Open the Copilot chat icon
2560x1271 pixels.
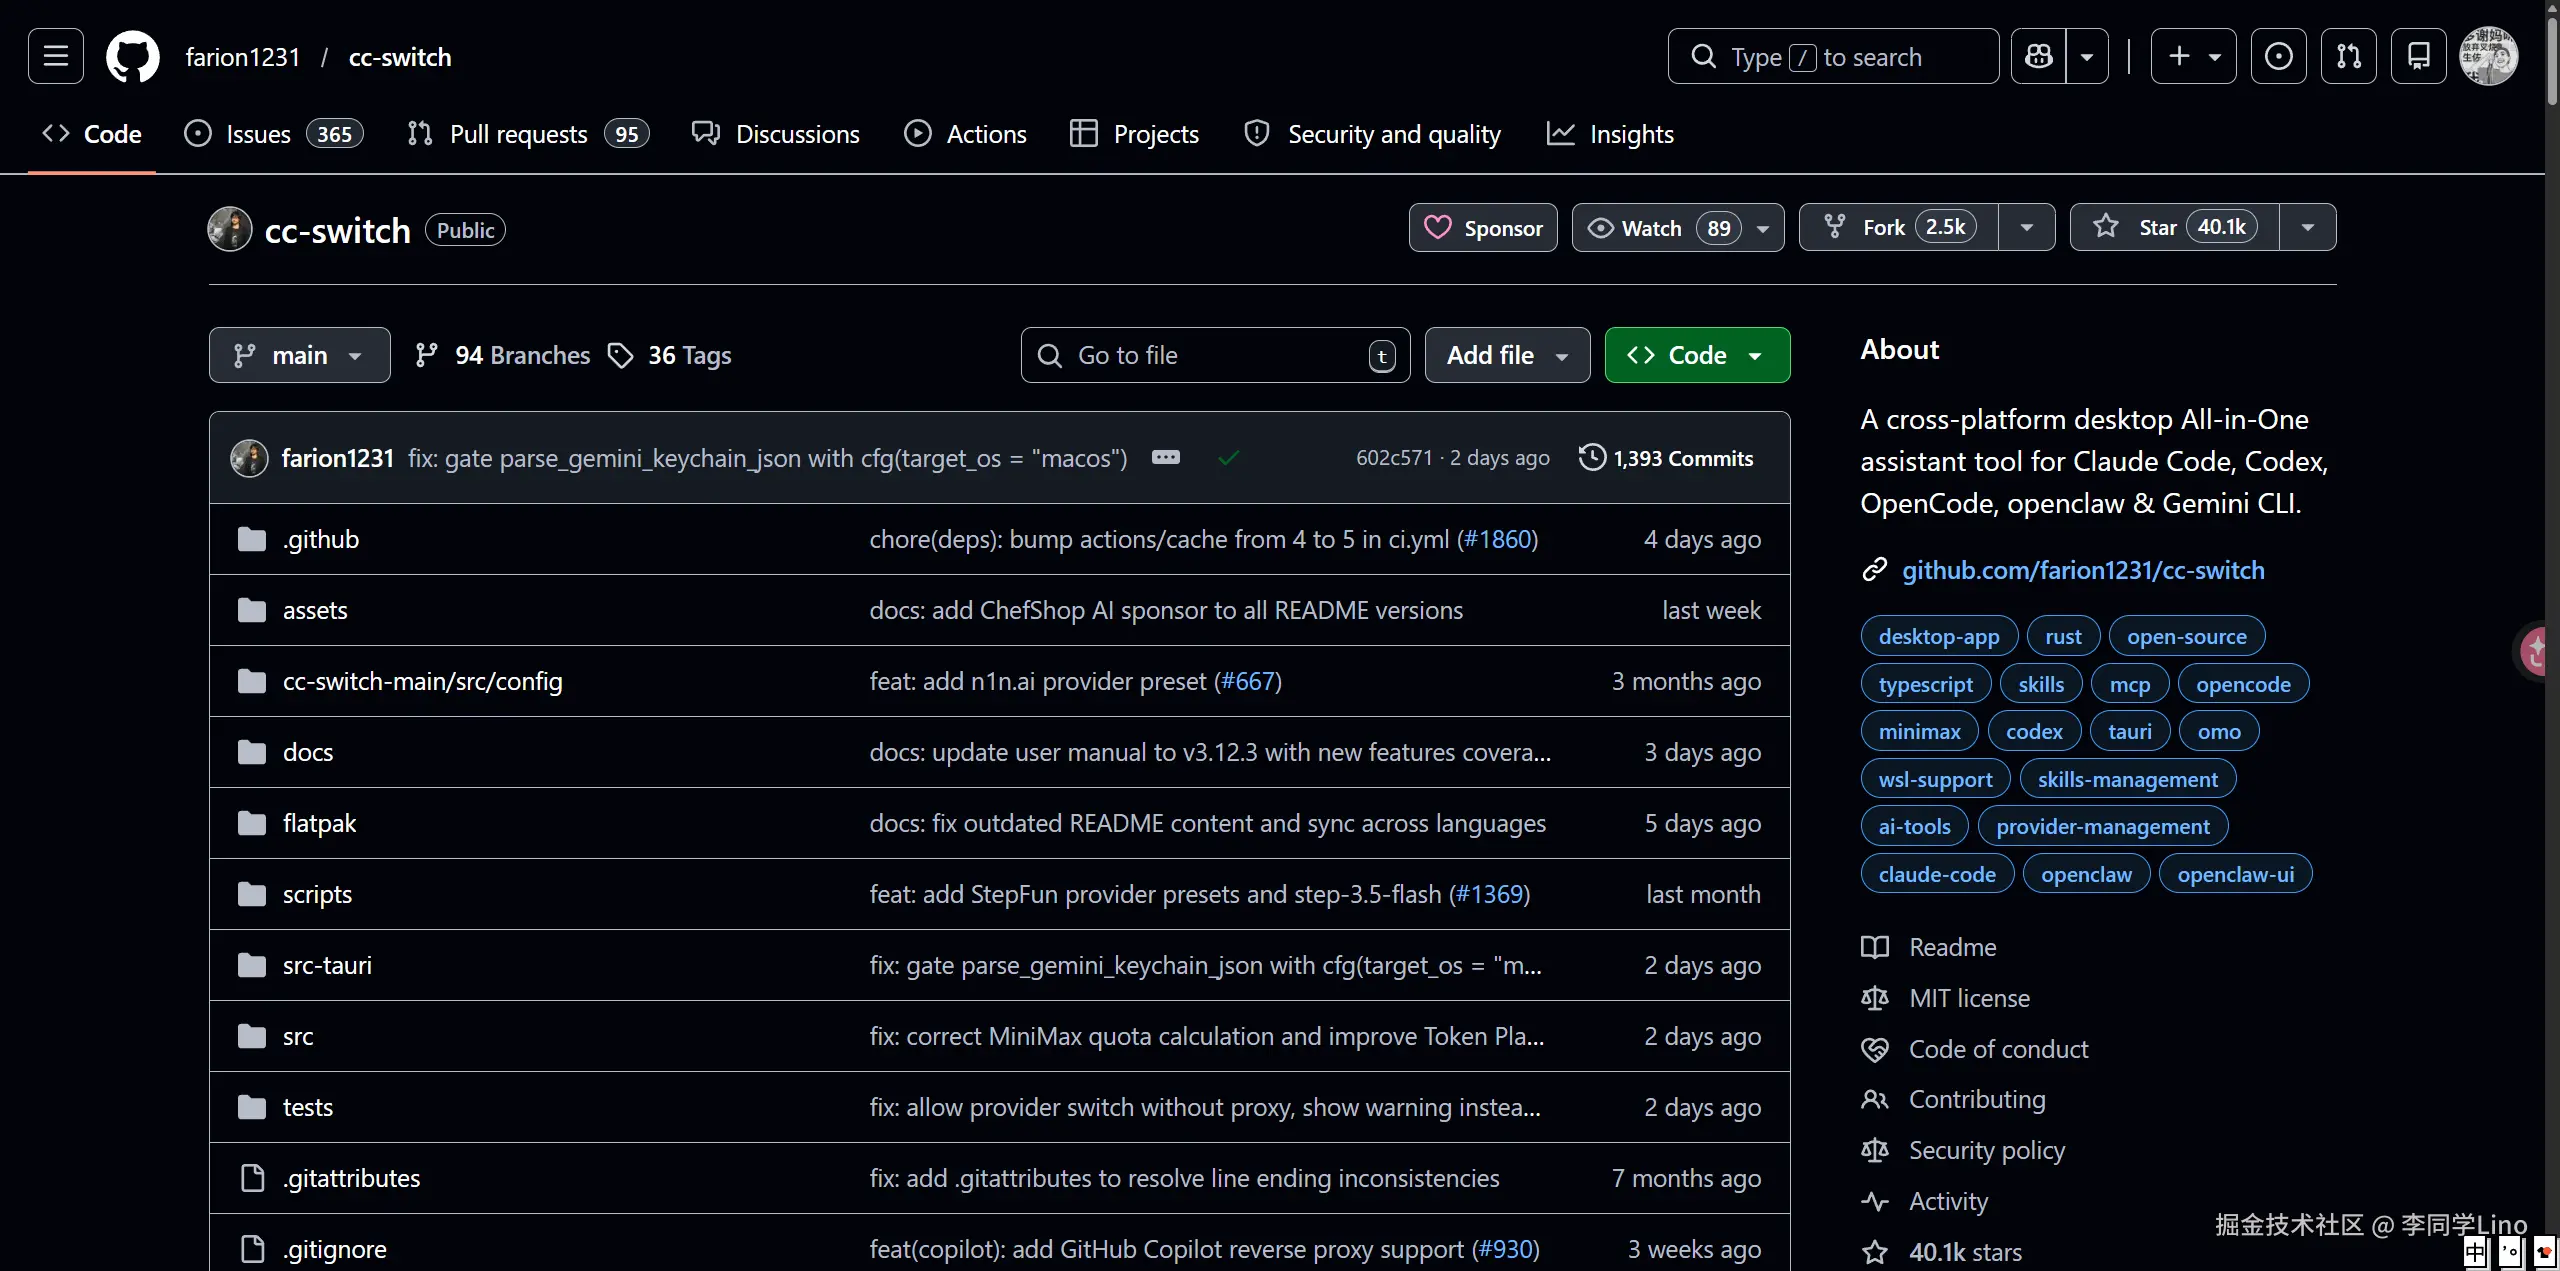[2039, 56]
